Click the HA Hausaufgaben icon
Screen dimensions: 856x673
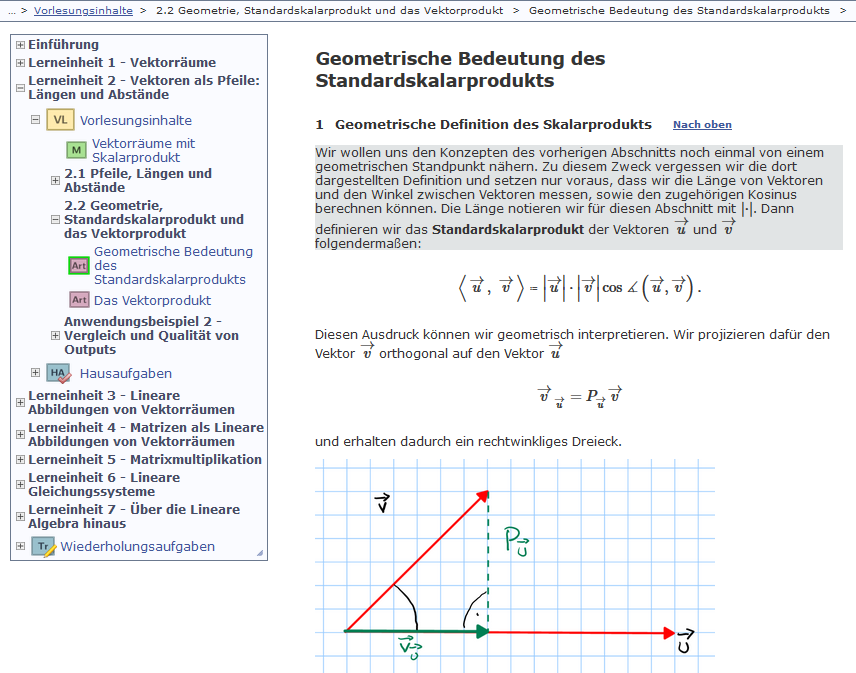pos(60,374)
